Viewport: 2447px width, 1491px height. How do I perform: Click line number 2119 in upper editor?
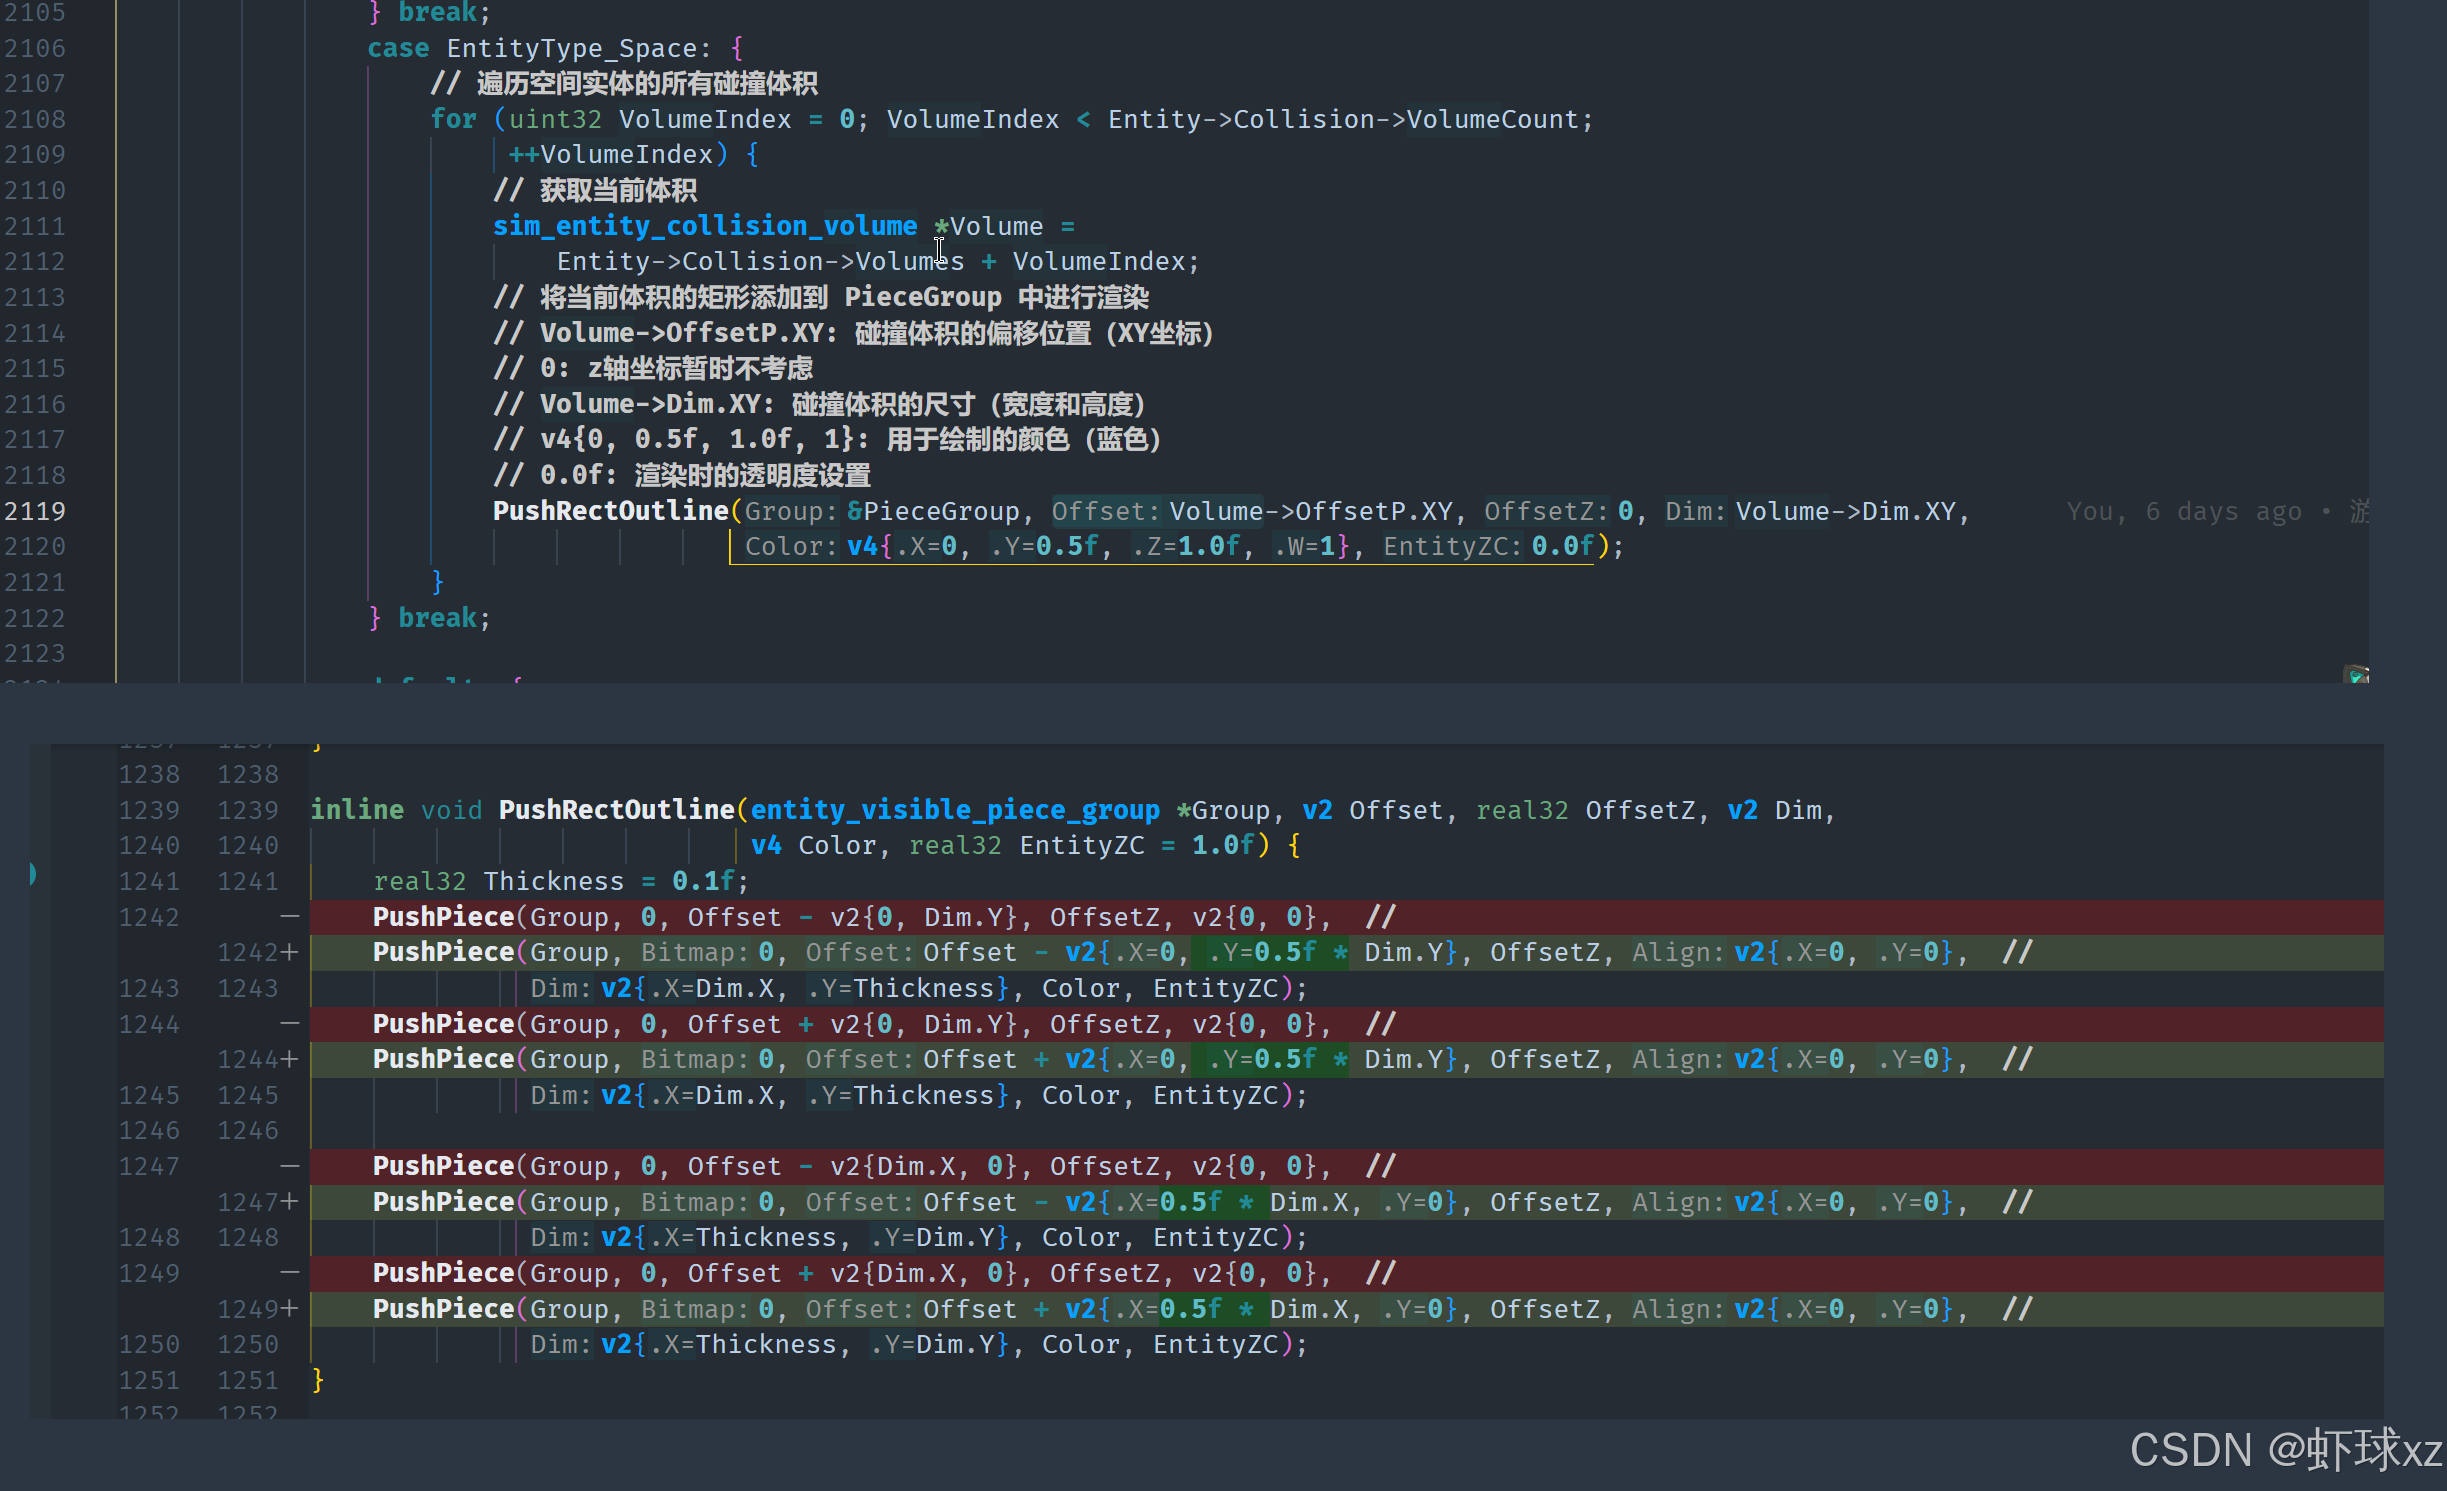(35, 511)
